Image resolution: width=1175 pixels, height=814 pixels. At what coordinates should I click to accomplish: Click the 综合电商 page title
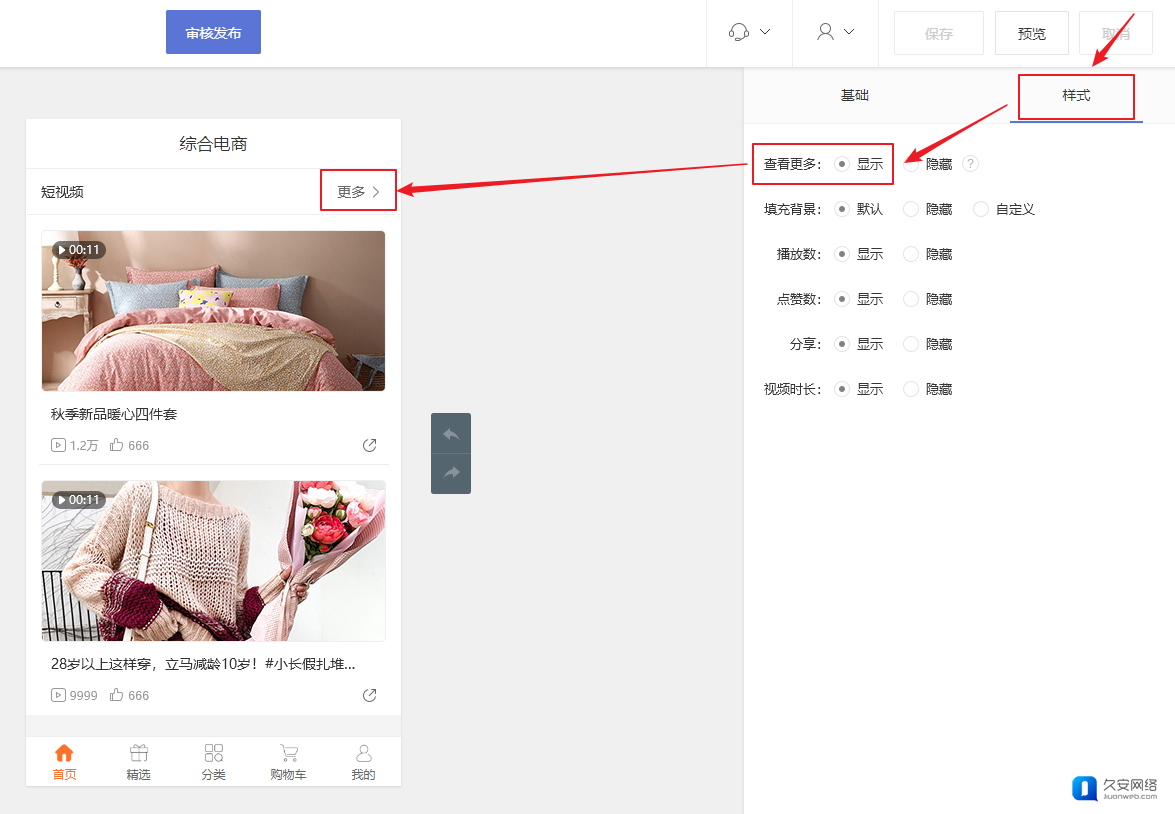tap(214, 144)
